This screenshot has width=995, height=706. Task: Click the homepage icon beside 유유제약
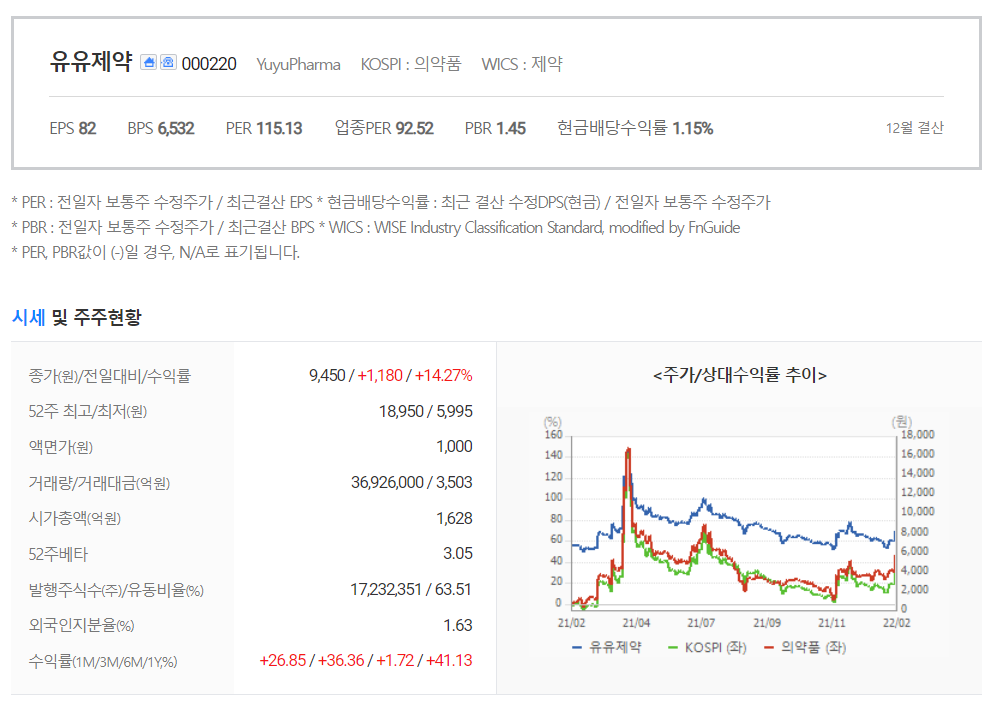point(148,62)
